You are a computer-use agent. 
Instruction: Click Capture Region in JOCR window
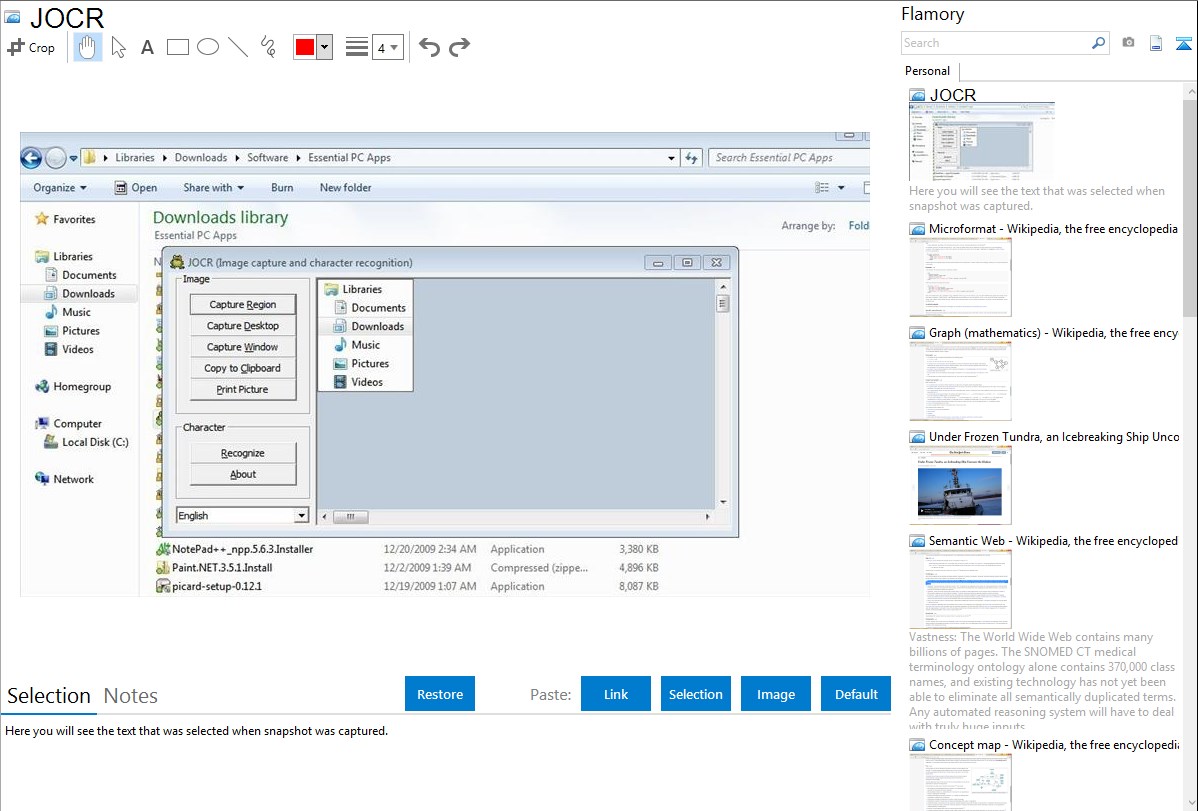click(x=243, y=304)
